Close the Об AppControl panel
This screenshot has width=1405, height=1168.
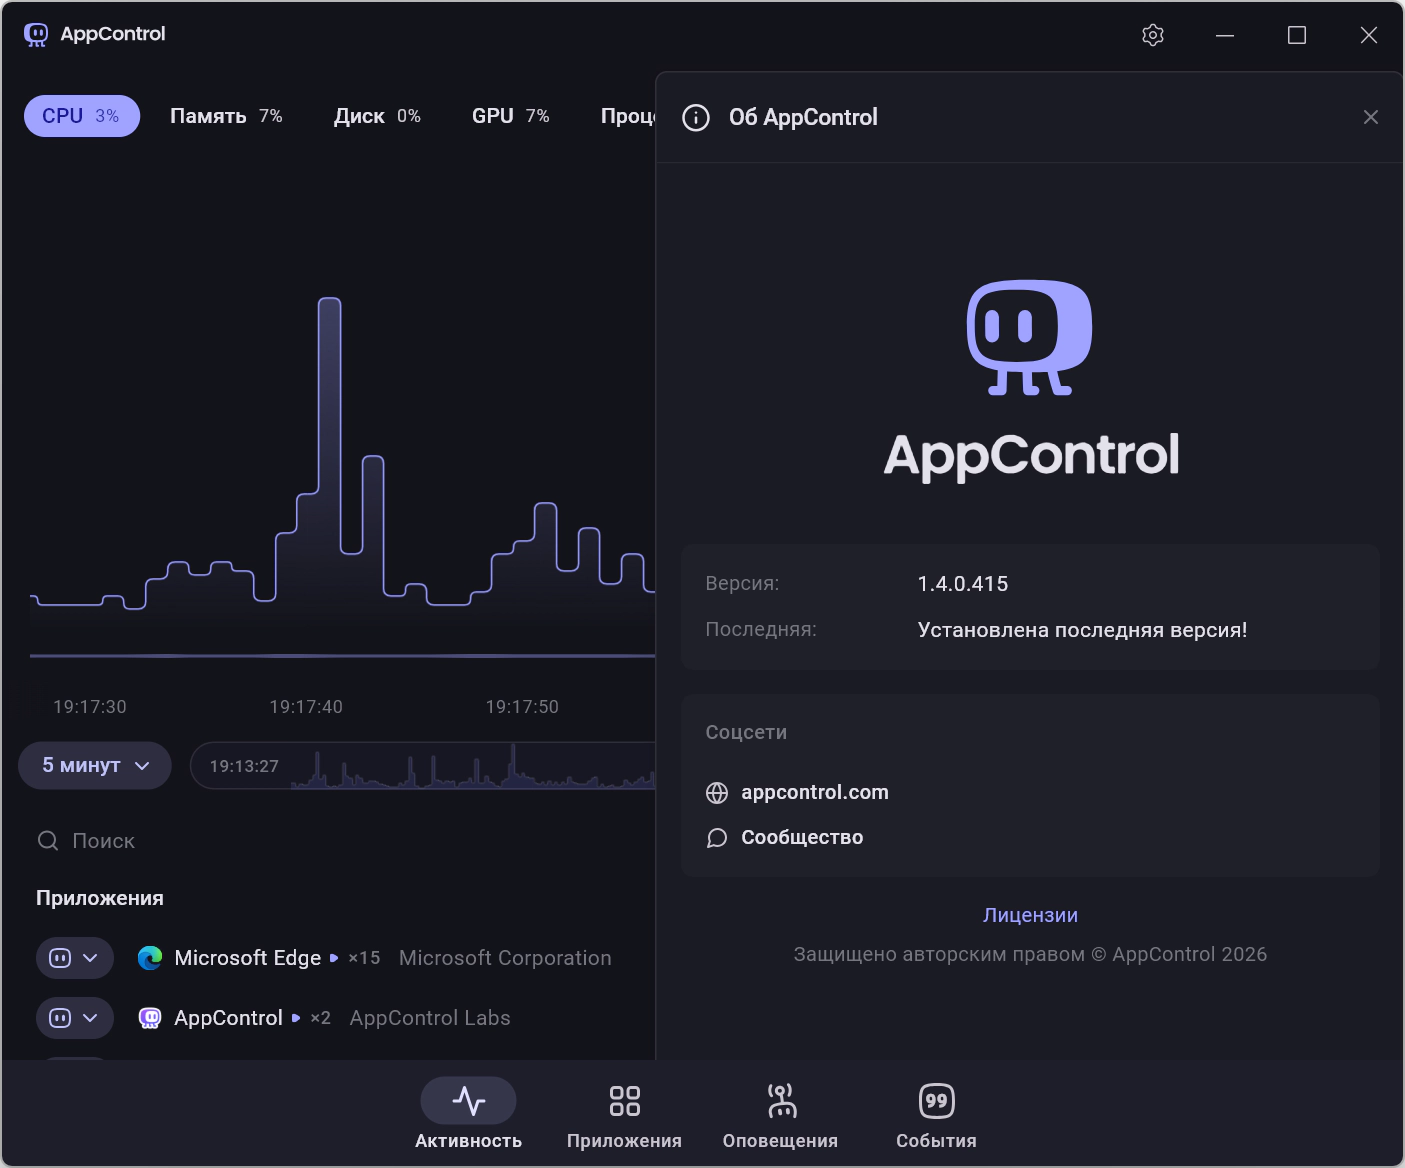[x=1371, y=117]
